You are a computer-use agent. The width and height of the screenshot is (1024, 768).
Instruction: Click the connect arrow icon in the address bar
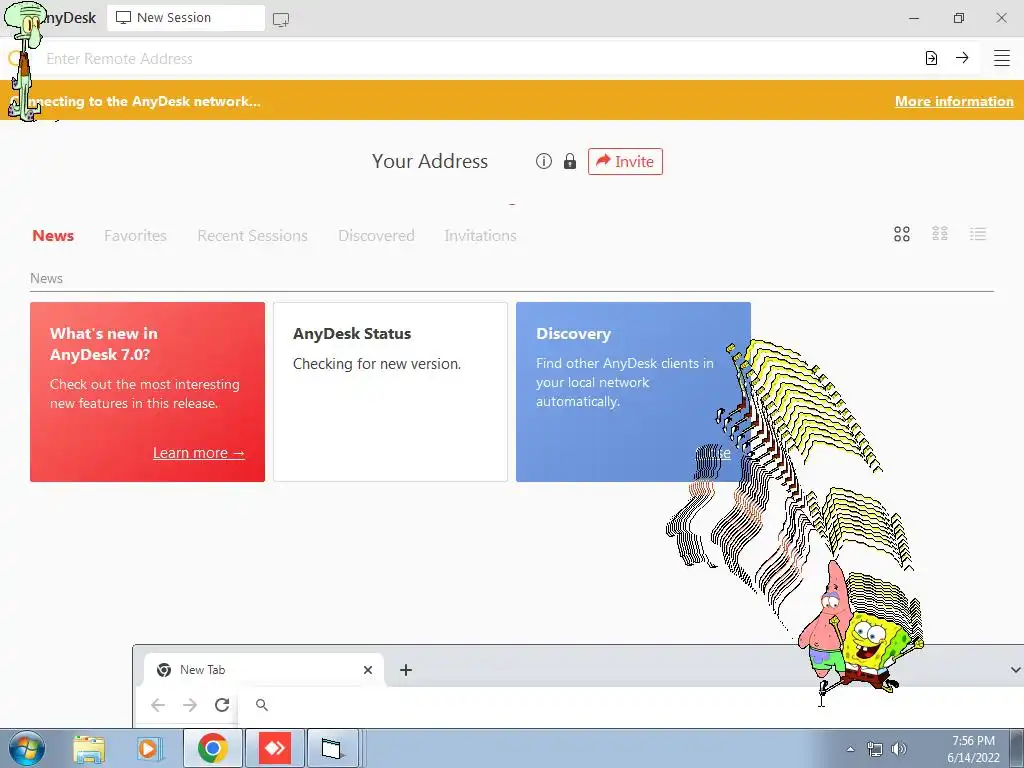pyautogui.click(x=962, y=58)
